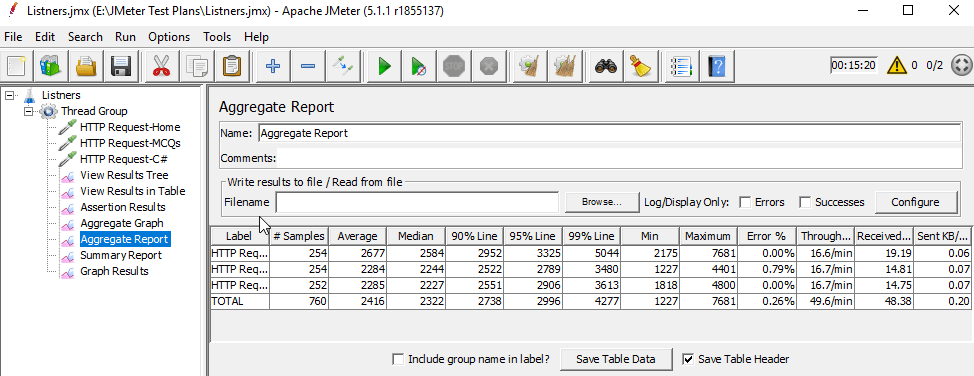Open the Tools menu
The height and width of the screenshot is (376, 974).
(217, 37)
